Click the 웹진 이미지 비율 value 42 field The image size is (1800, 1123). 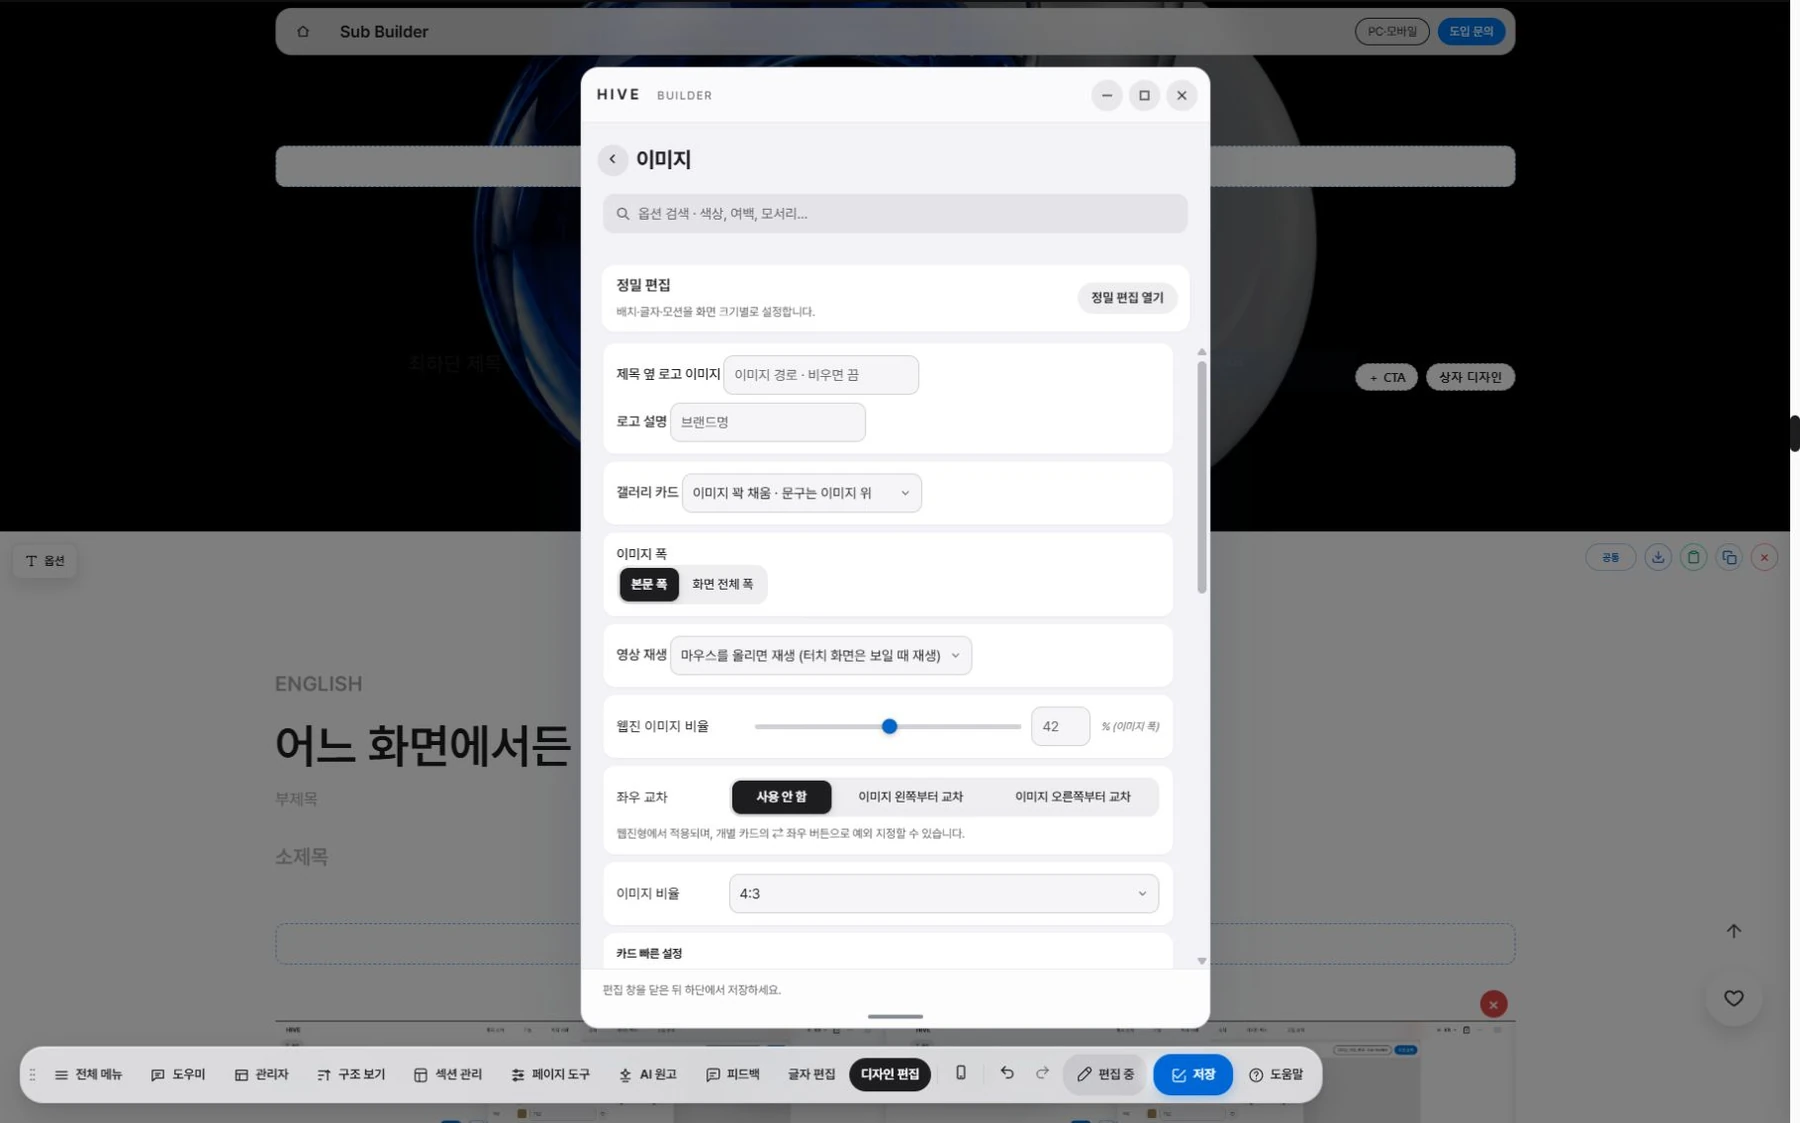point(1060,727)
